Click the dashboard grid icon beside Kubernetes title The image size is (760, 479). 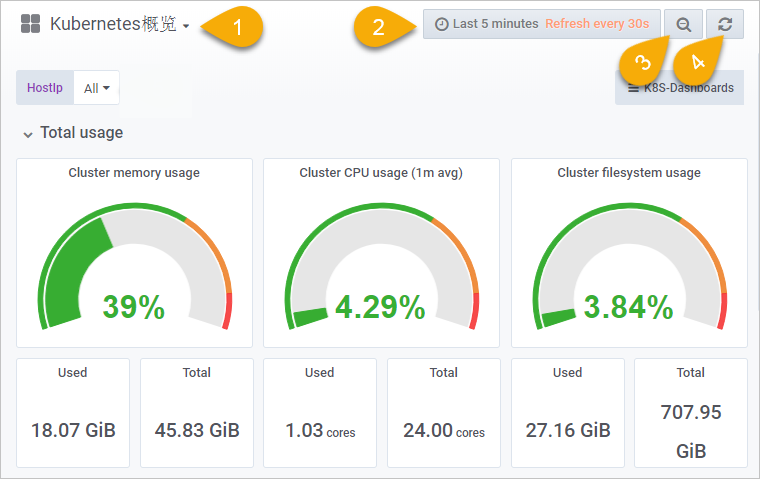coord(31,24)
